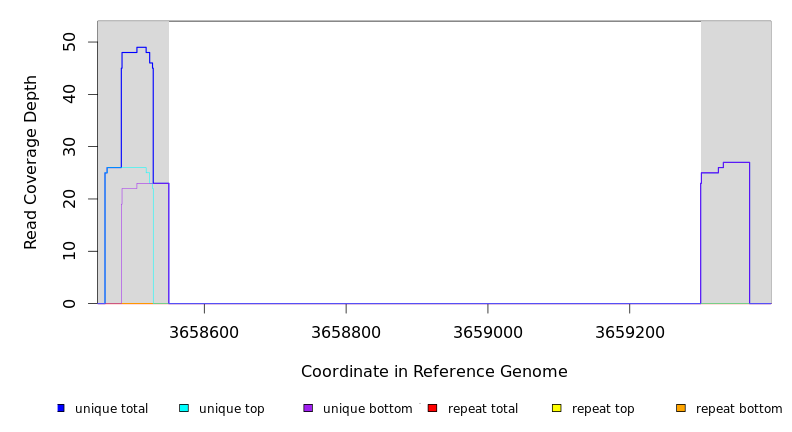The image size is (792, 432).
Task: Select the 'repeat top' legend label
Action: coord(603,409)
